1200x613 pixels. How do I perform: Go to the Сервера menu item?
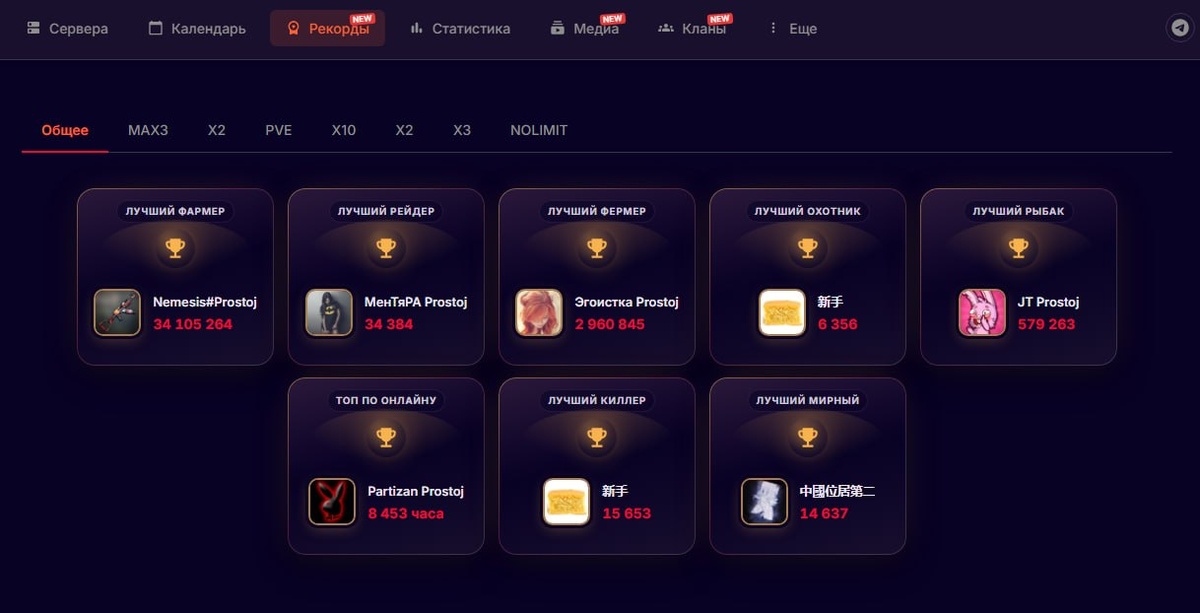click(x=68, y=29)
